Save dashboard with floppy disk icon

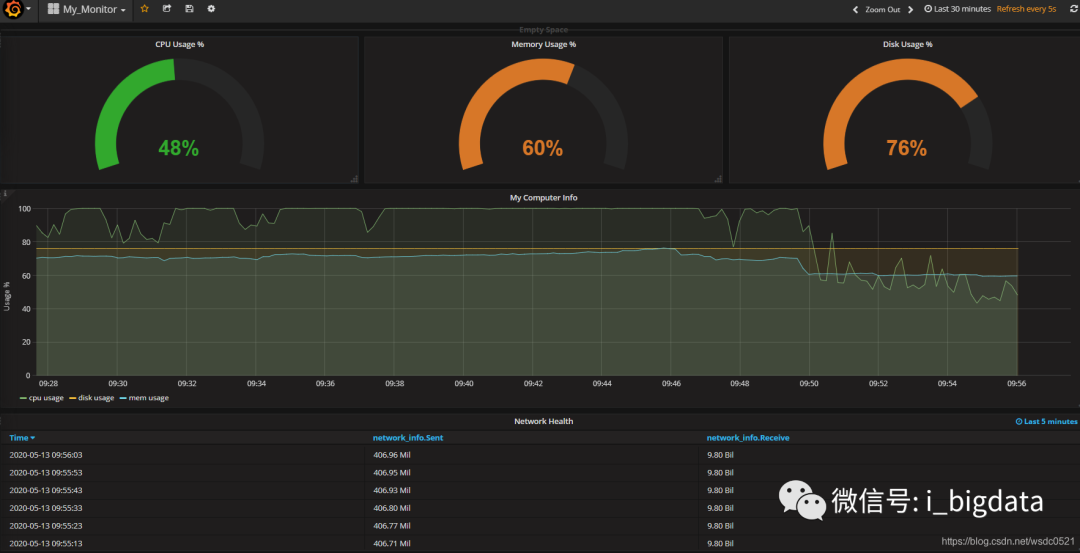pos(189,9)
